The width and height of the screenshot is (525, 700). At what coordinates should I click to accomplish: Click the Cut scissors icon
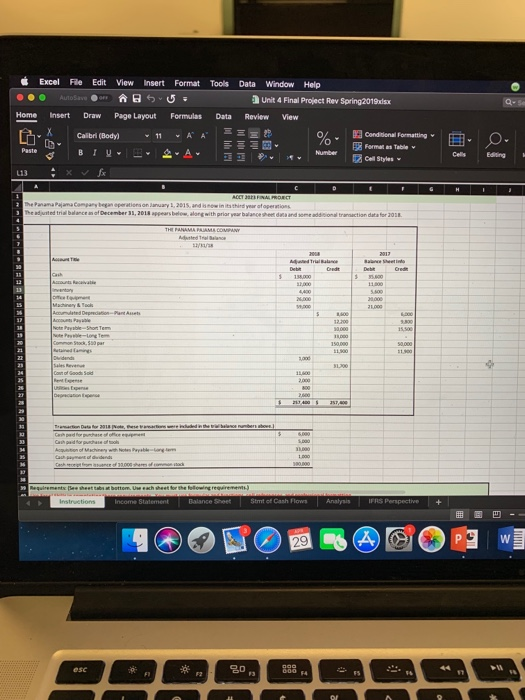50,133
